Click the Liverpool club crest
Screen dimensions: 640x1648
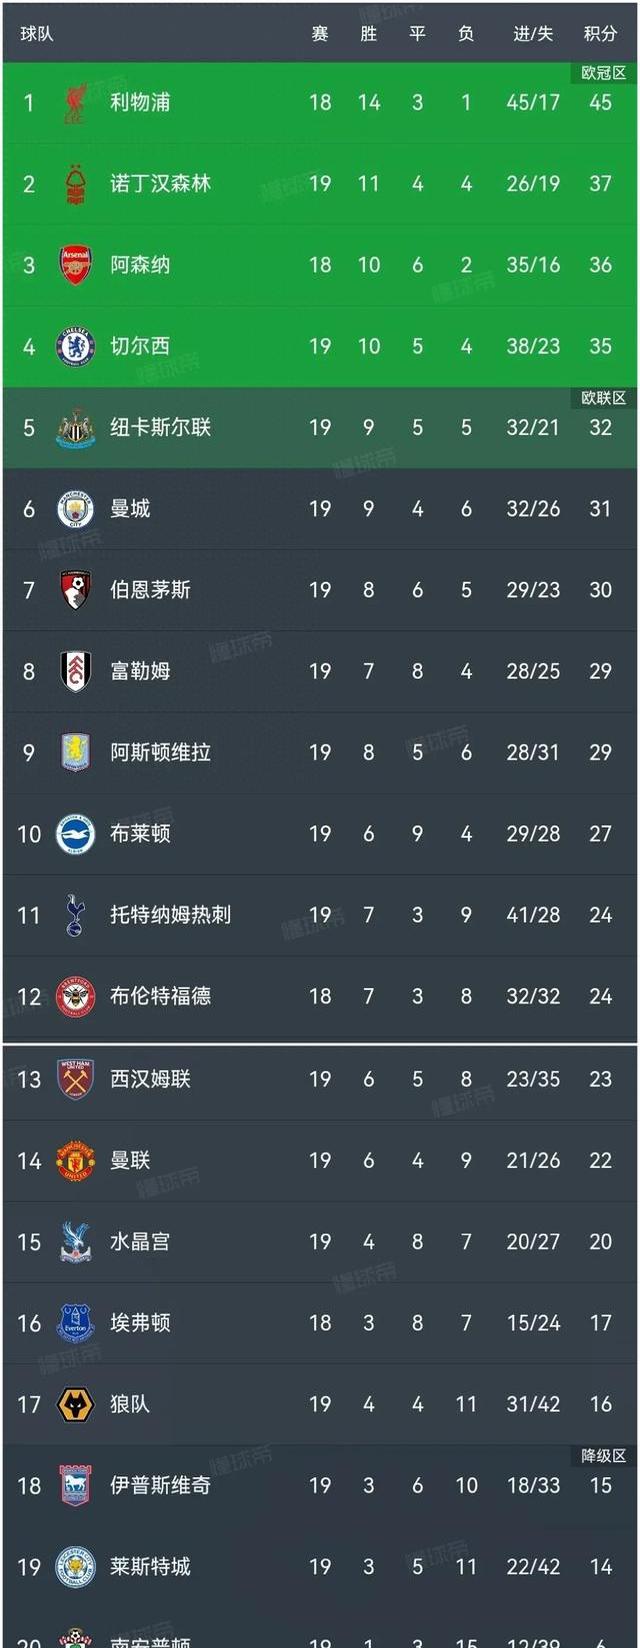point(75,103)
